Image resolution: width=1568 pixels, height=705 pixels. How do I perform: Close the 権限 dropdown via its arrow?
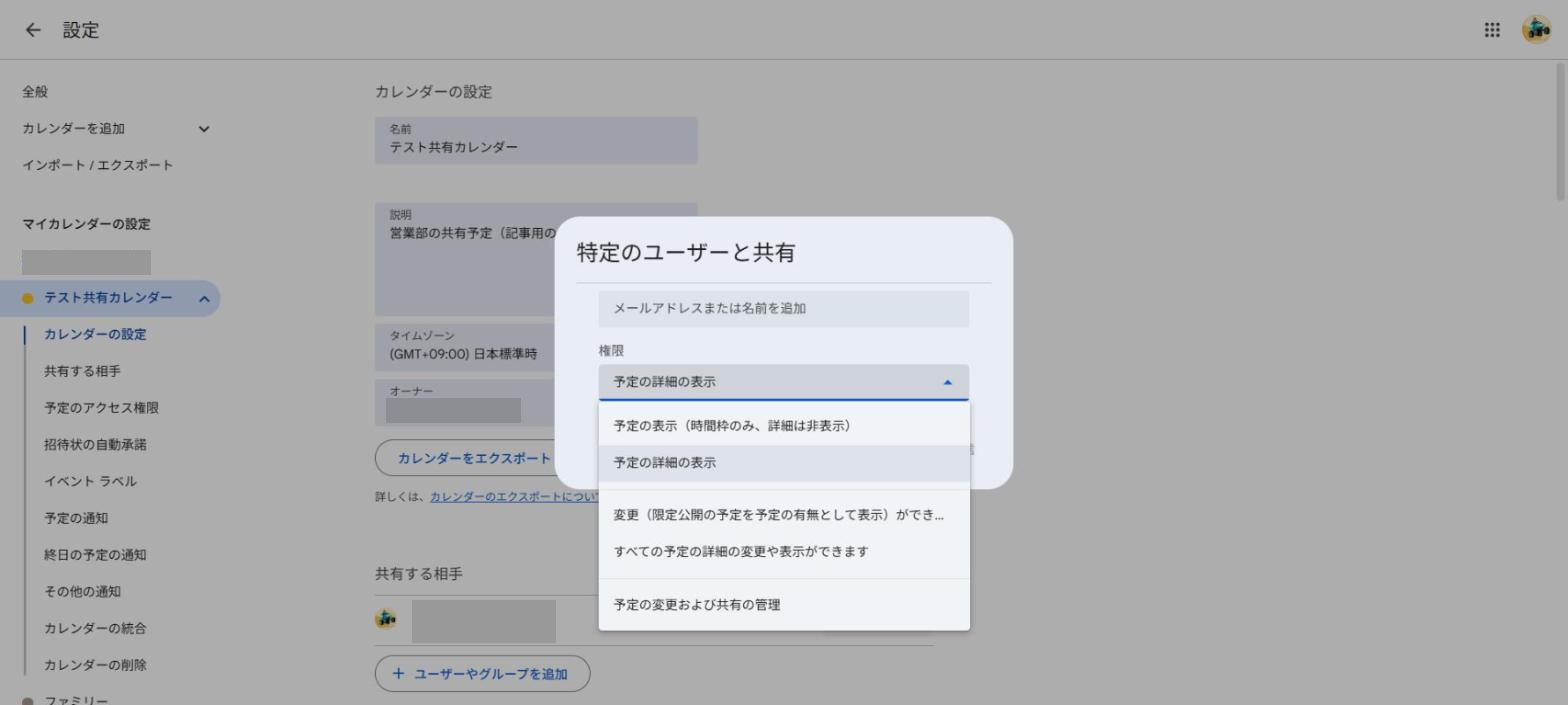(x=947, y=382)
